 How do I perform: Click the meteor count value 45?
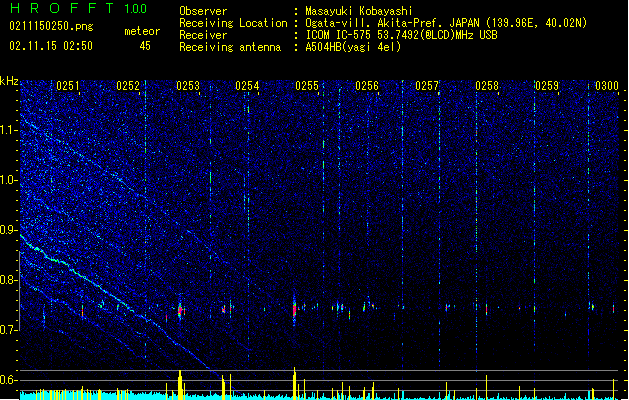(x=145, y=46)
